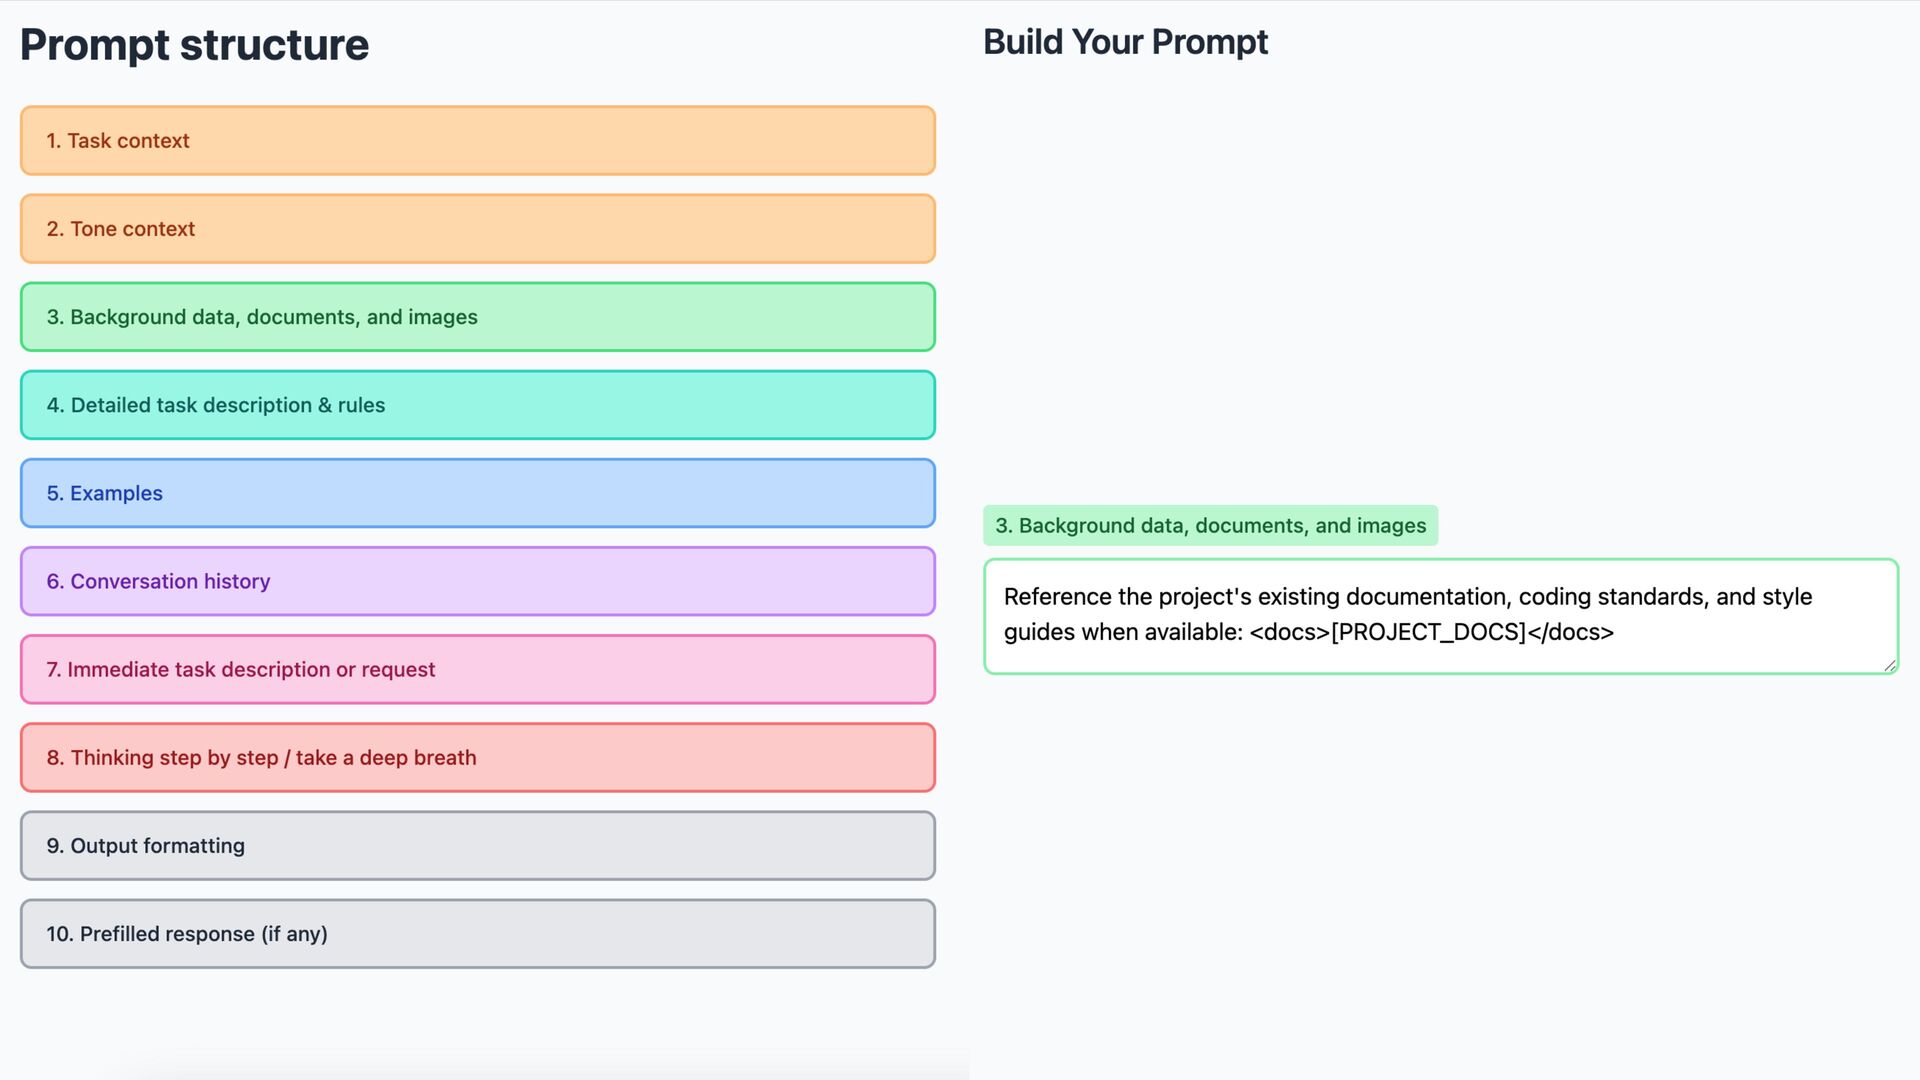Click Immediate task description or request block
This screenshot has height=1080, width=1920.
478,669
